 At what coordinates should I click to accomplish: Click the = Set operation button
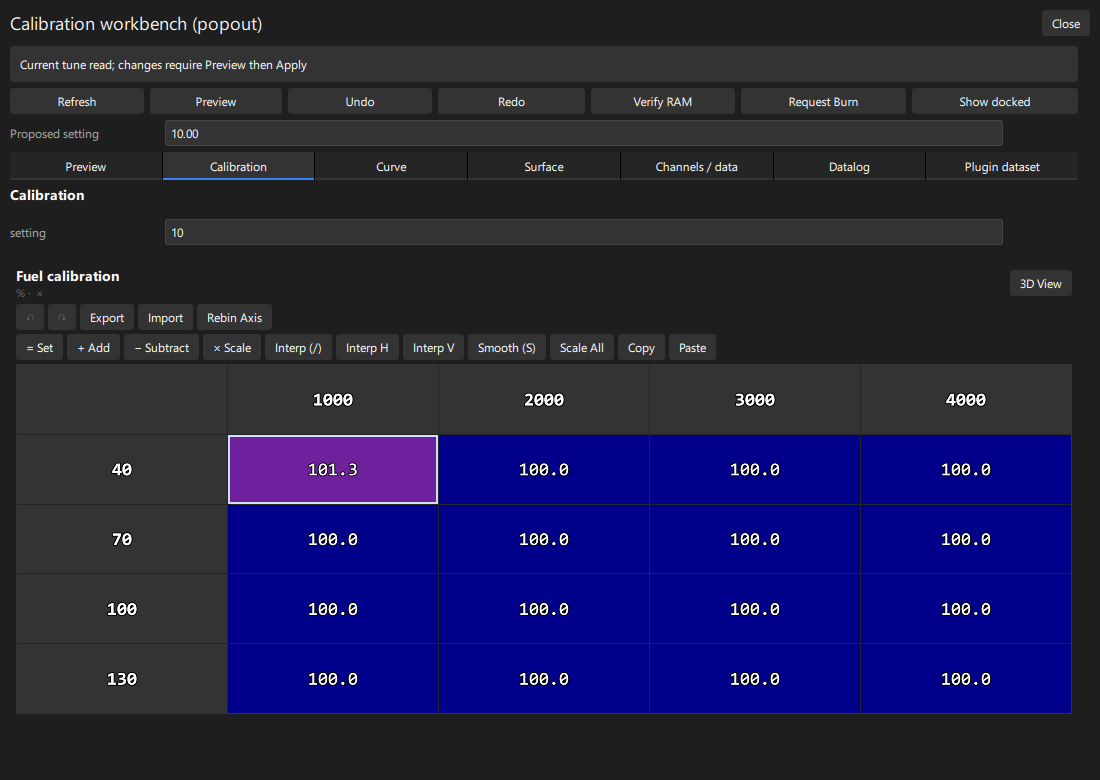39,348
